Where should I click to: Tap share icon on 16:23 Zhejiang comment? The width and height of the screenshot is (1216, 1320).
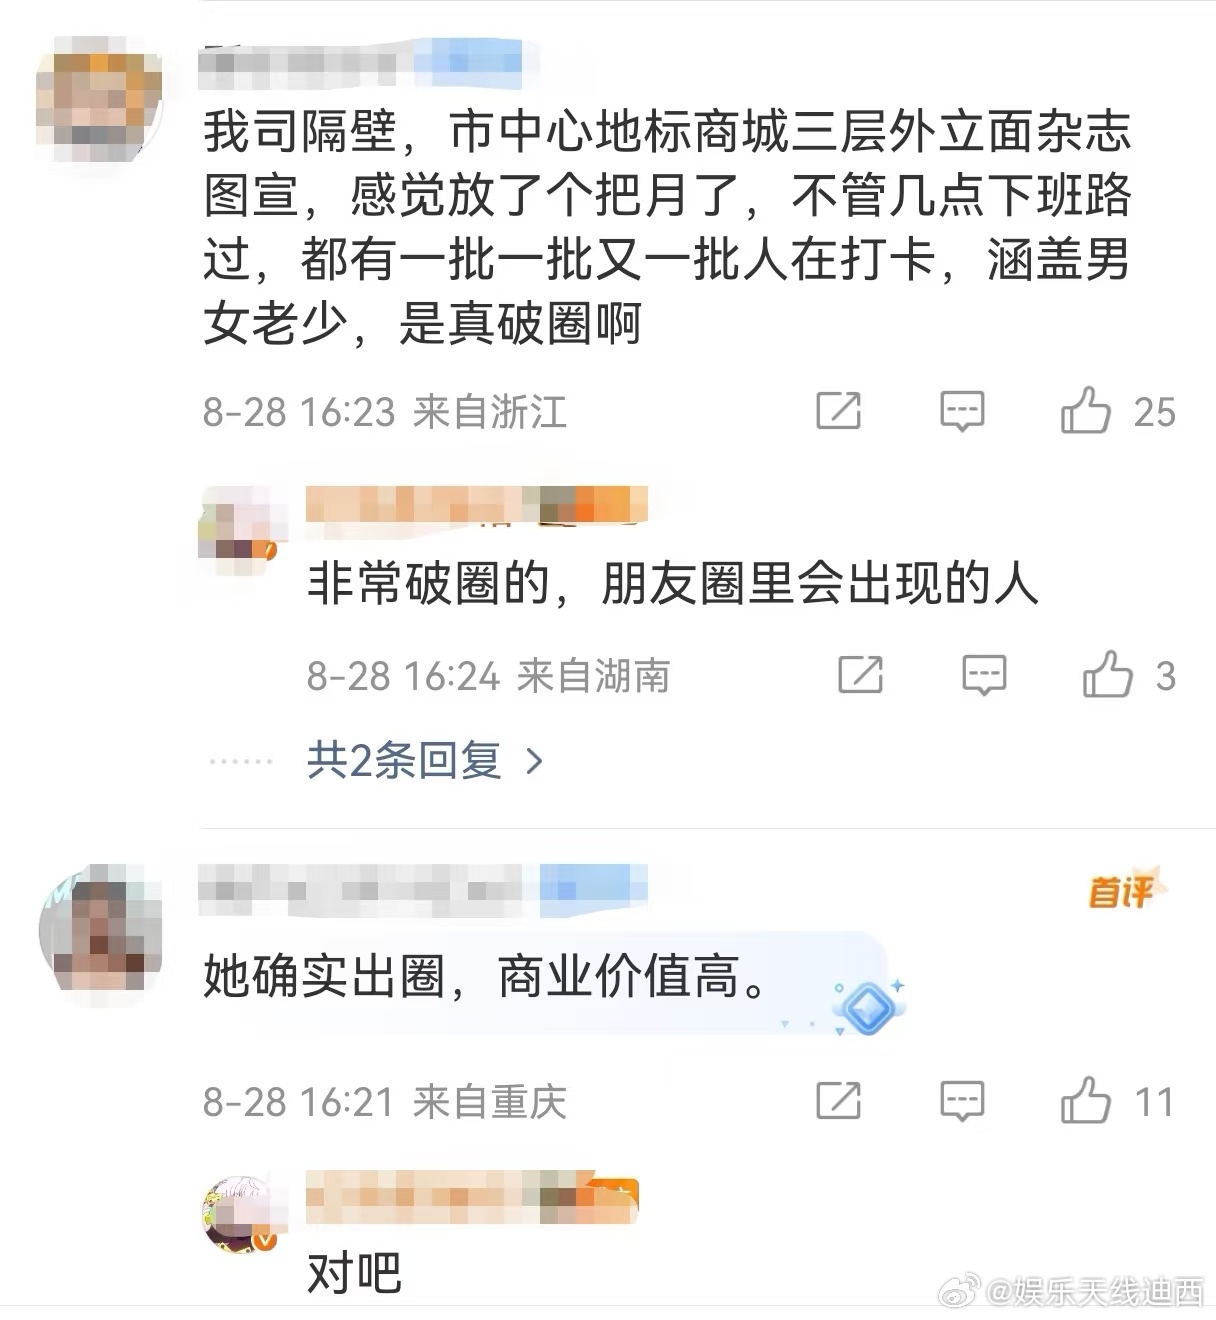tap(838, 410)
